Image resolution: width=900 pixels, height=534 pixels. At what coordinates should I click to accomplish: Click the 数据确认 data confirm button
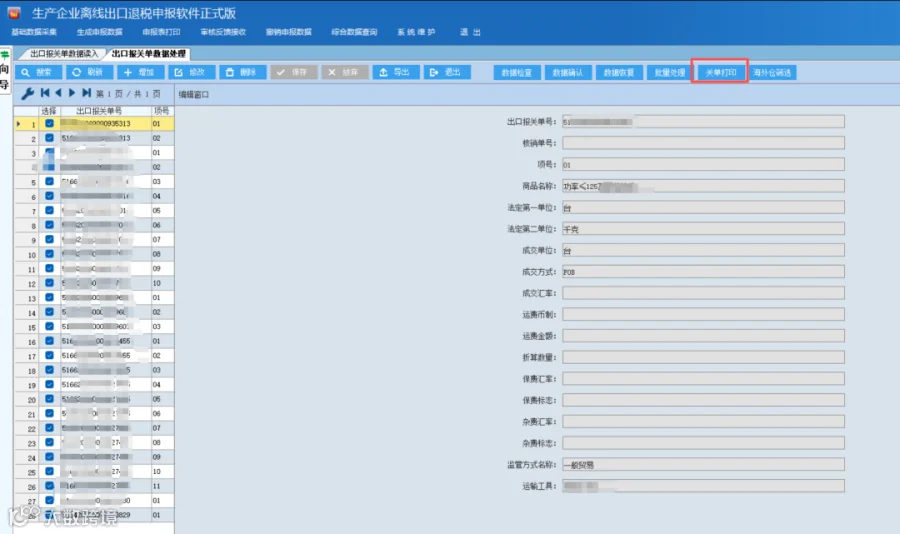point(568,73)
